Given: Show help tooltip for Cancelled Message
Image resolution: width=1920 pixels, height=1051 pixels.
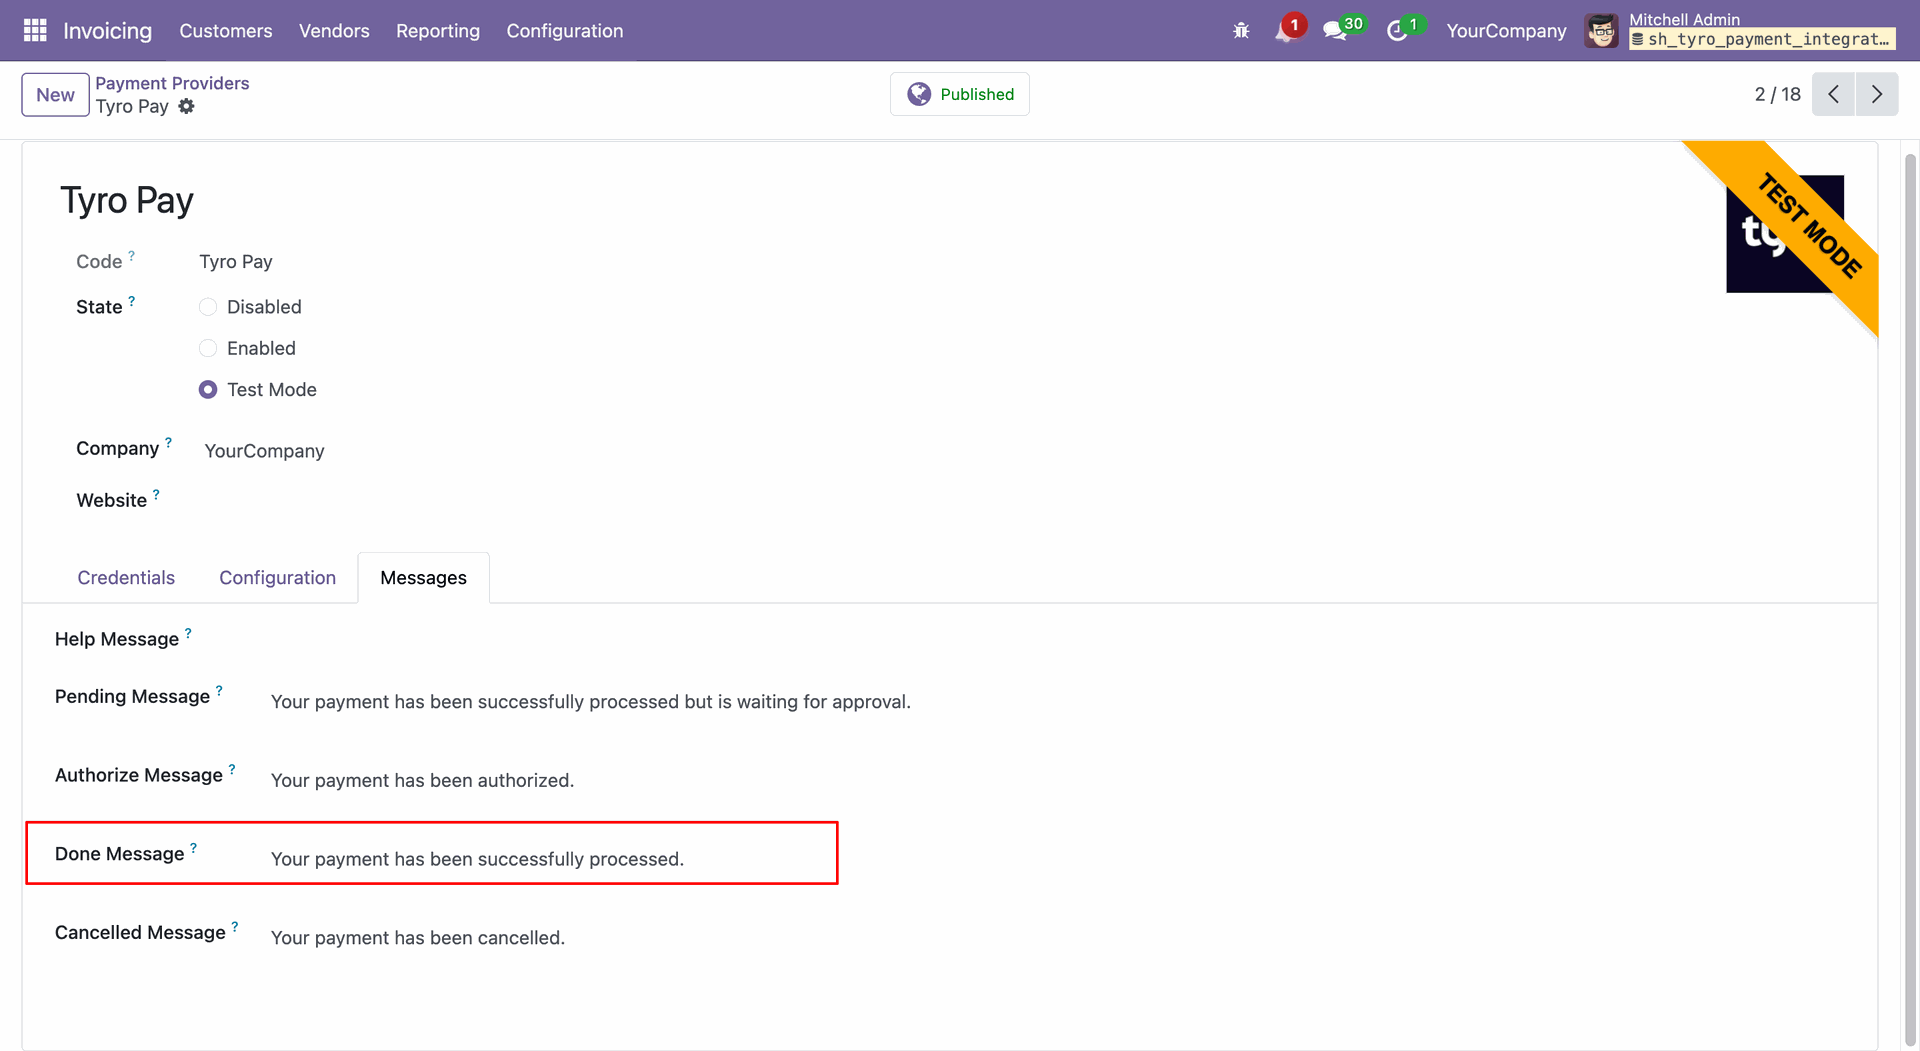Looking at the screenshot, I should [x=235, y=927].
